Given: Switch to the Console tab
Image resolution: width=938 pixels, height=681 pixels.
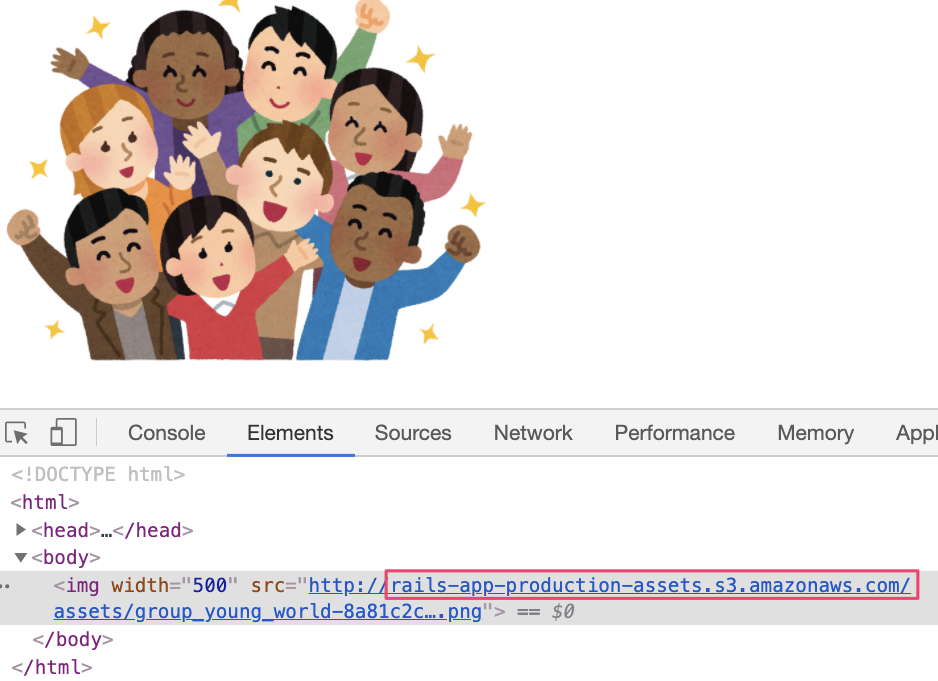Looking at the screenshot, I should 166,433.
